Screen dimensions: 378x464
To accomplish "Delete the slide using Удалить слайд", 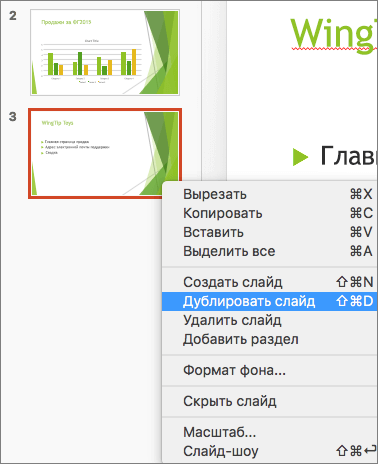I will tap(269, 320).
